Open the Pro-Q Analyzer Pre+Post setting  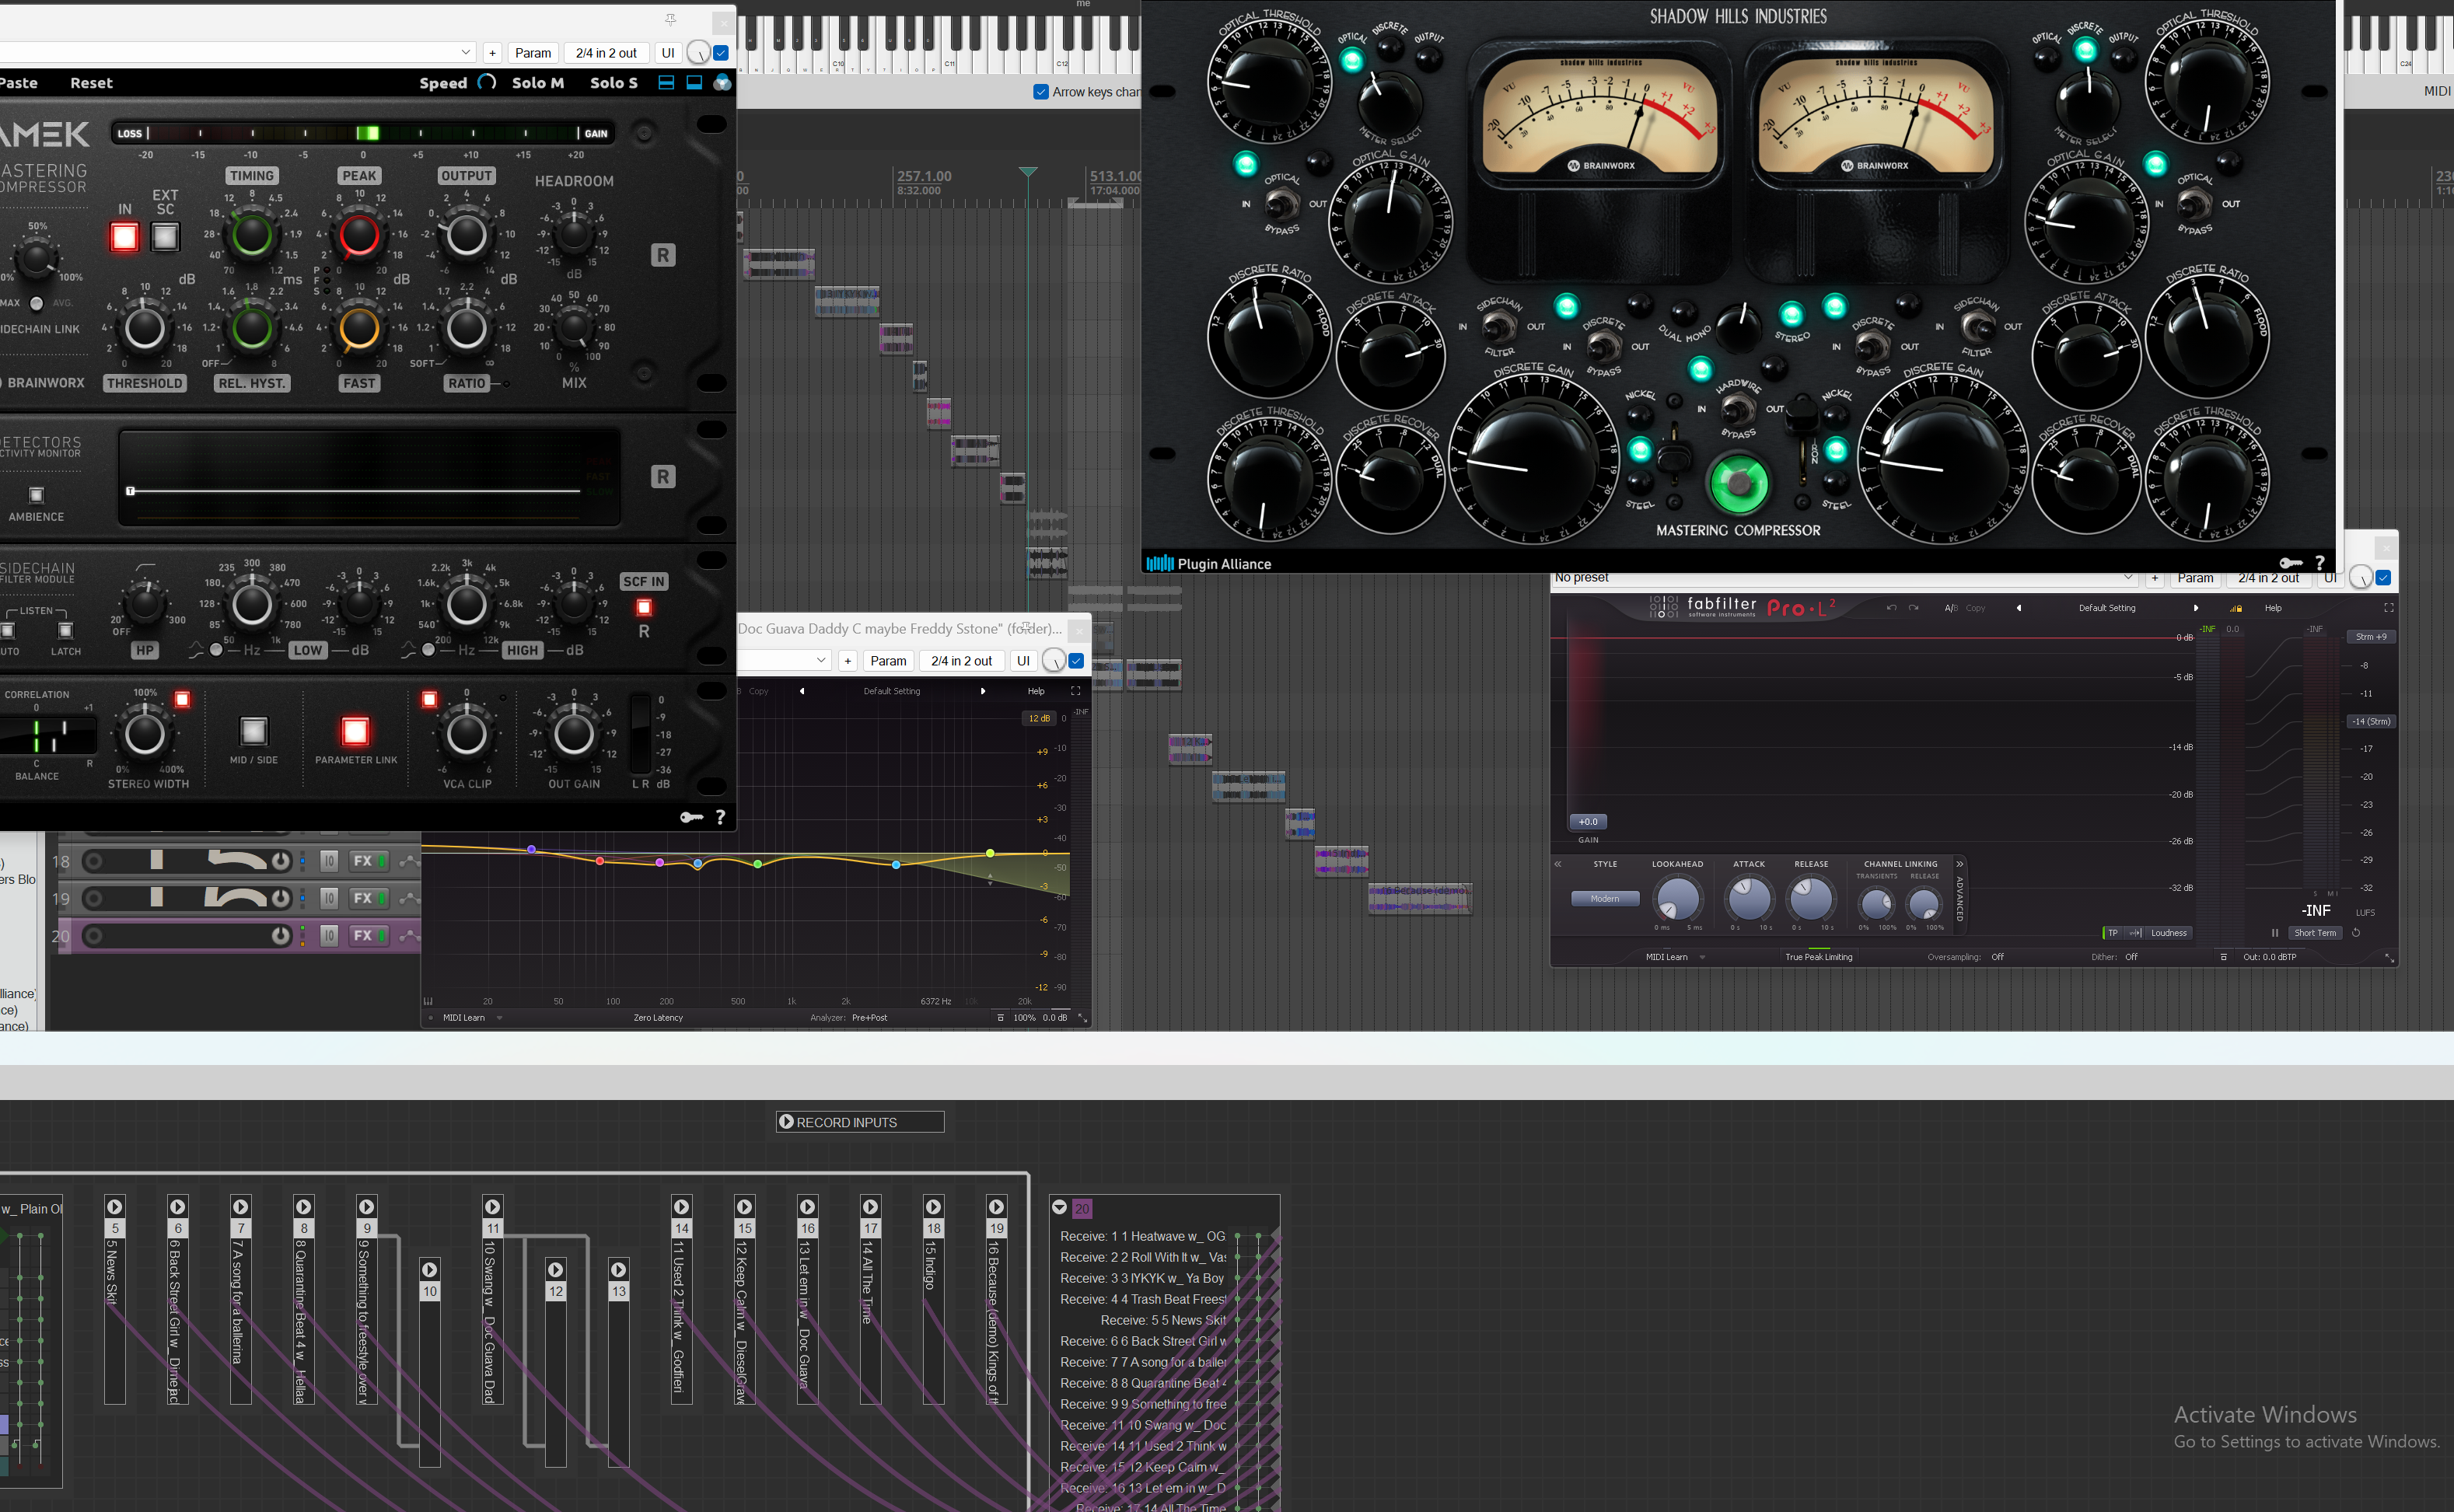click(x=869, y=1018)
